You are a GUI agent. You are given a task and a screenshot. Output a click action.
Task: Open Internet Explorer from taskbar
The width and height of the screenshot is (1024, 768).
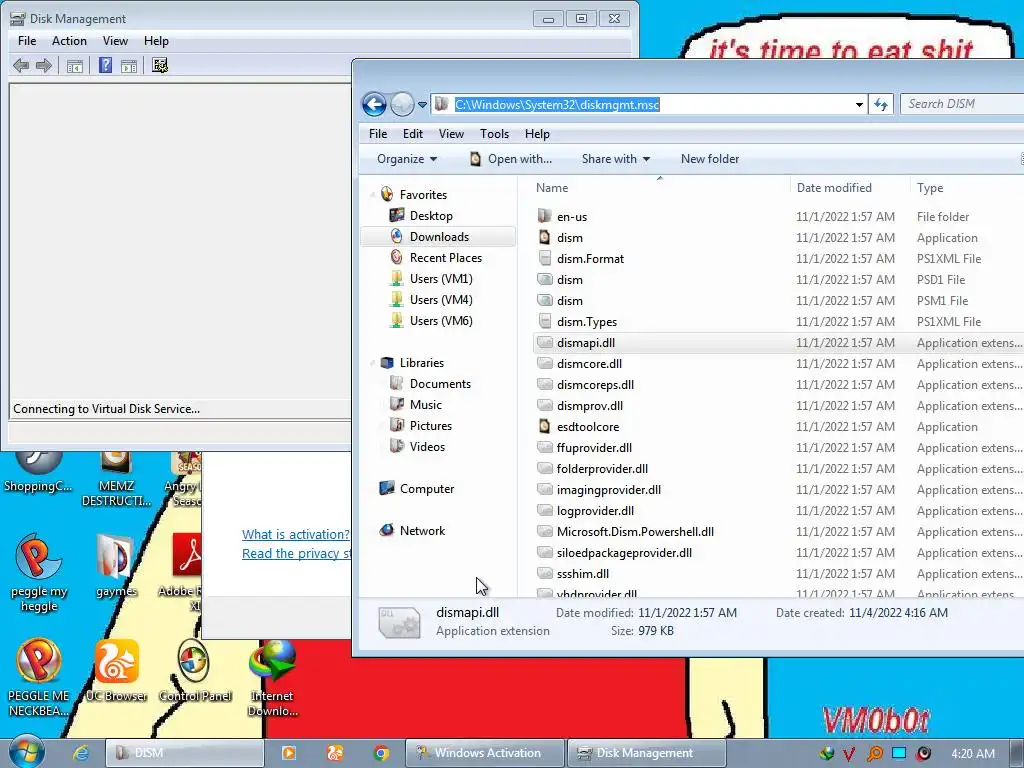click(80, 753)
